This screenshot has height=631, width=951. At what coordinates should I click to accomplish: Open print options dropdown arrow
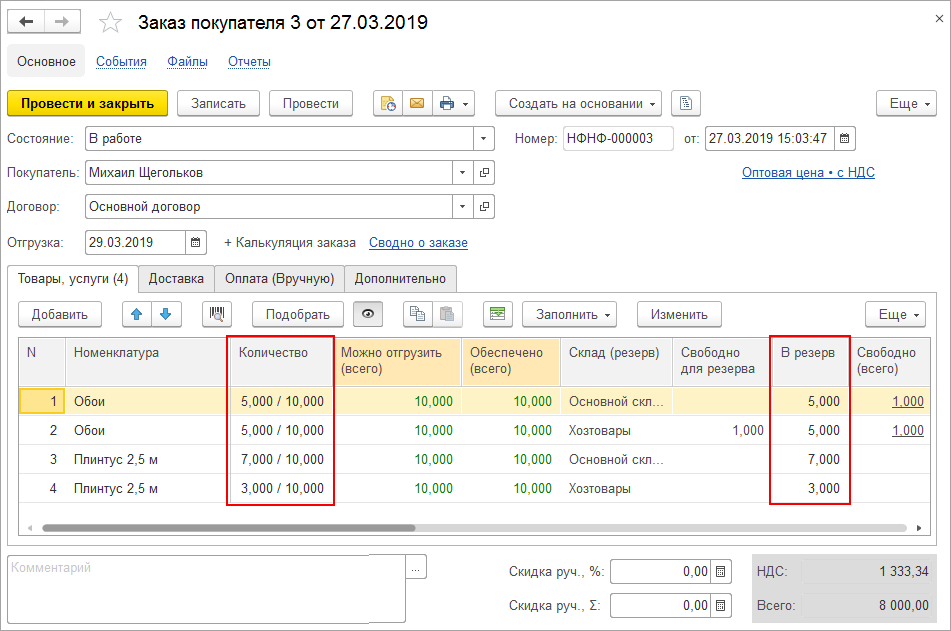pyautogui.click(x=466, y=104)
